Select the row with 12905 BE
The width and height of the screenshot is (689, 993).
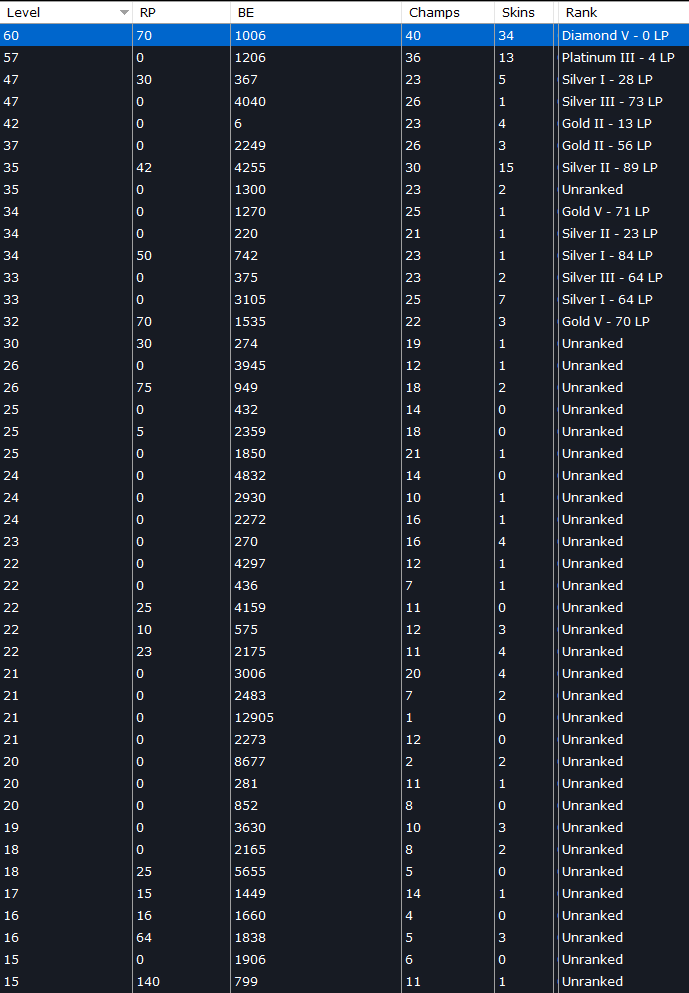pyautogui.click(x=344, y=718)
